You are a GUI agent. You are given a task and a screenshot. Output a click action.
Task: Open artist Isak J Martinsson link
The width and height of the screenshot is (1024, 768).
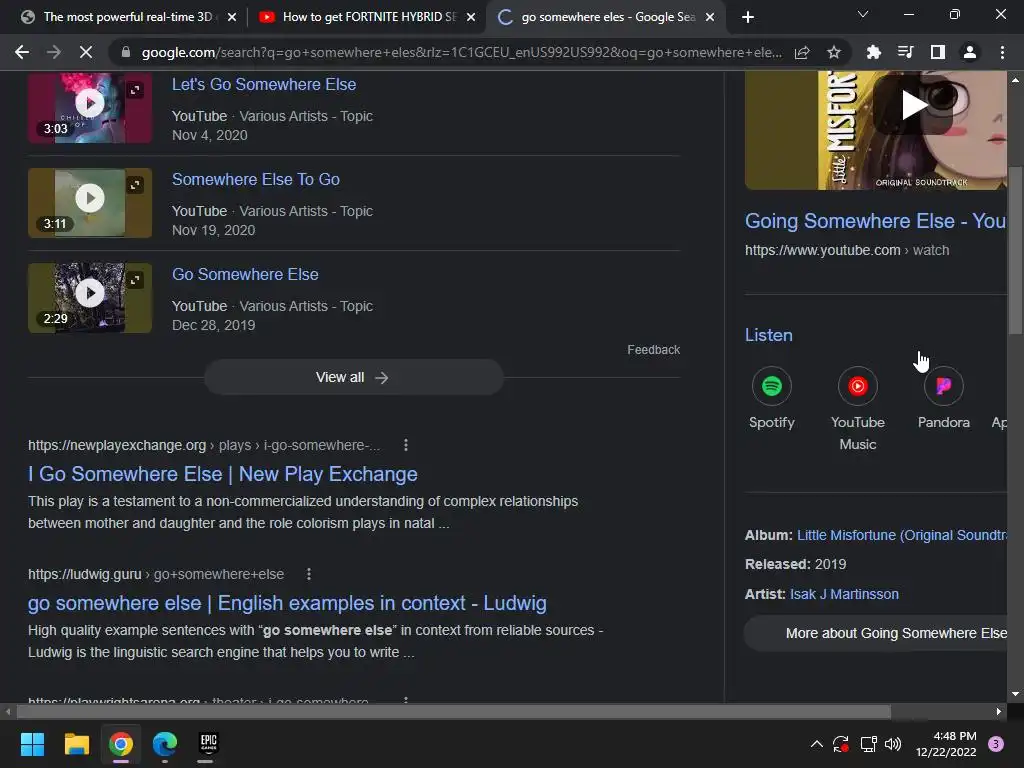coord(844,594)
